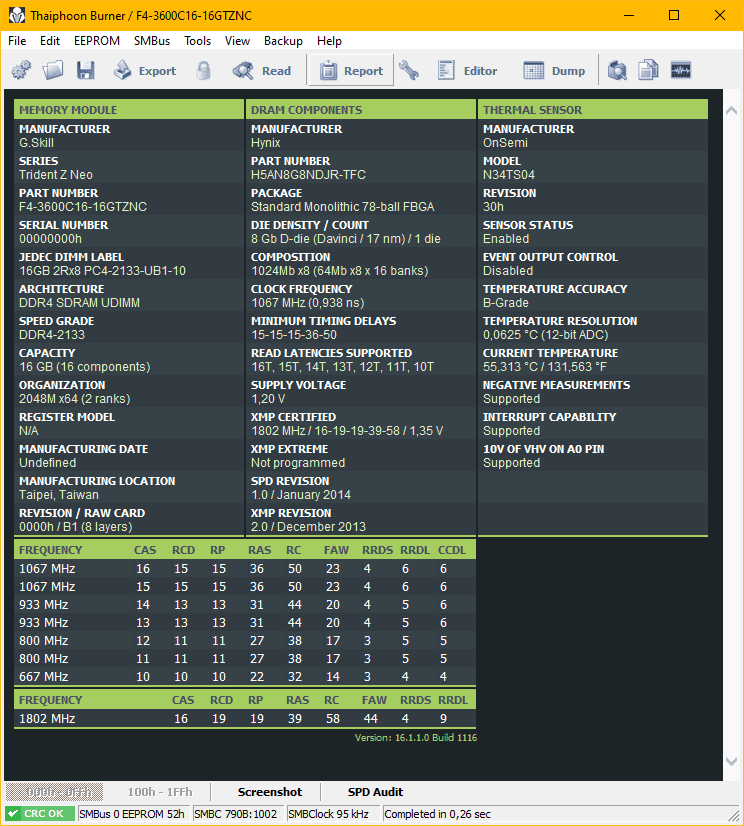744x826 pixels.
Task: Click the SMBClock 95 kHz status field
Action: pyautogui.click(x=332, y=814)
